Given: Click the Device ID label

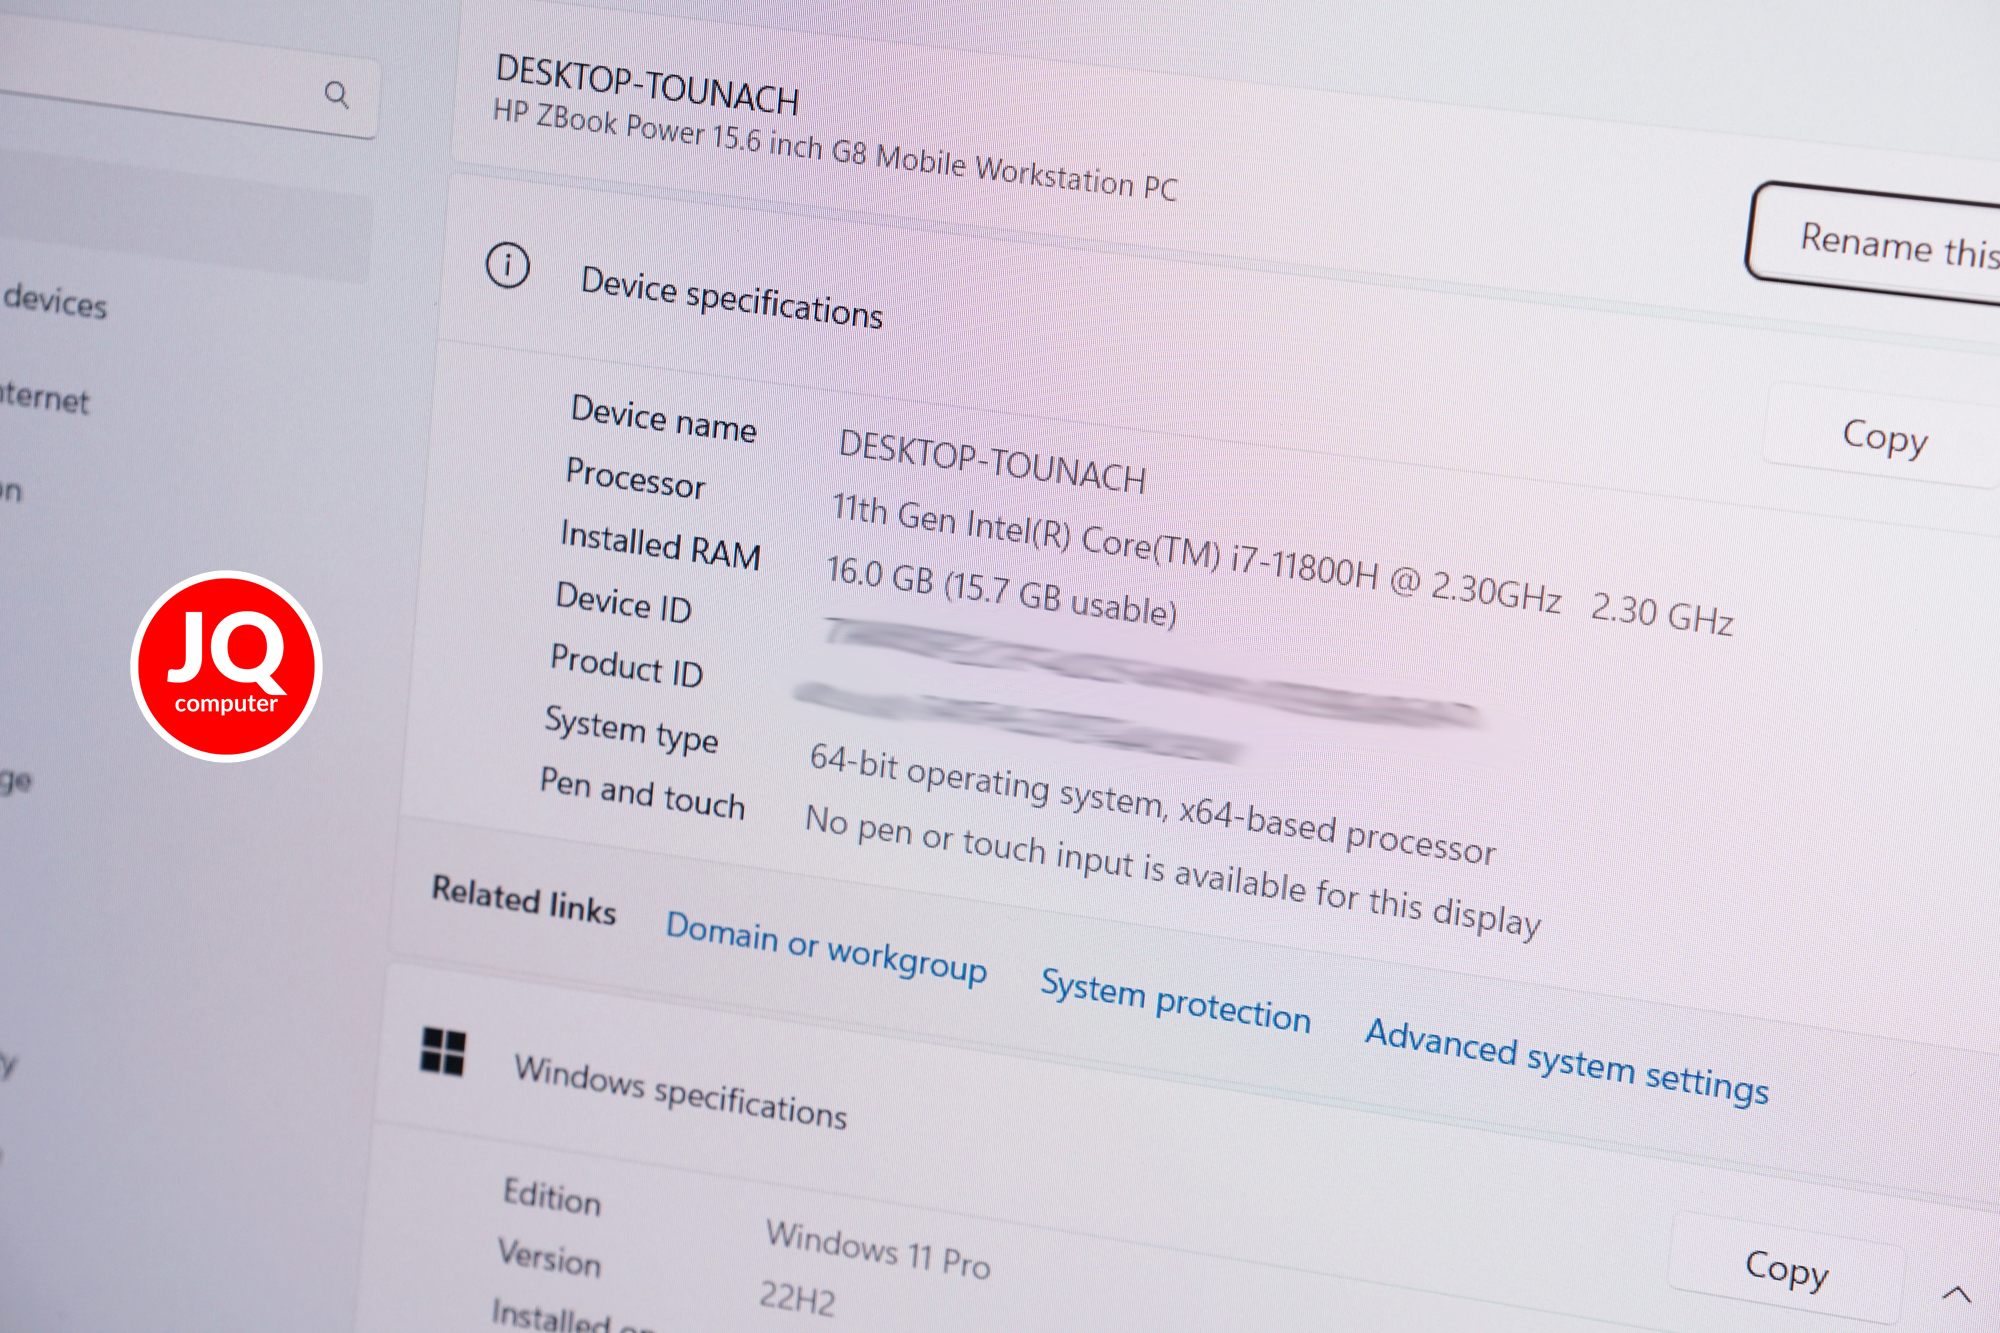Looking at the screenshot, I should (x=623, y=603).
